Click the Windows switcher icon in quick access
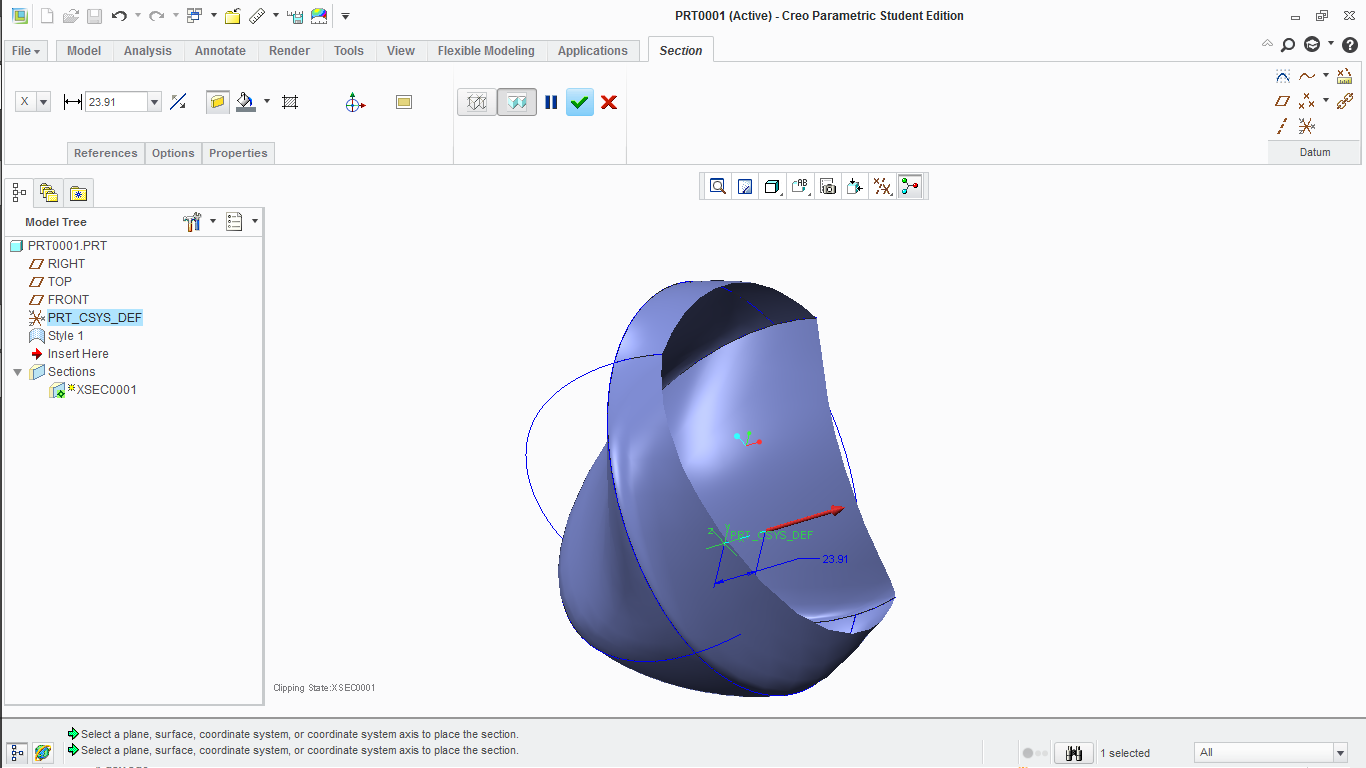The height and width of the screenshot is (768, 1366). (x=195, y=16)
